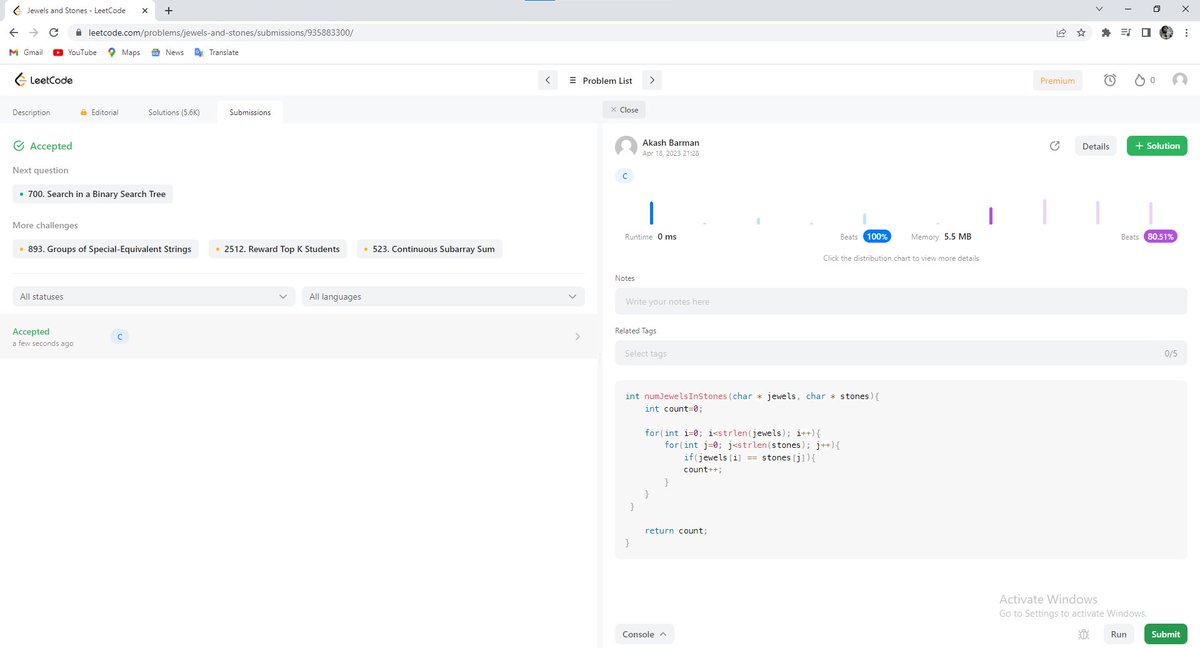Click the Premium button
The height and width of the screenshot is (648, 1200).
tap(1057, 80)
